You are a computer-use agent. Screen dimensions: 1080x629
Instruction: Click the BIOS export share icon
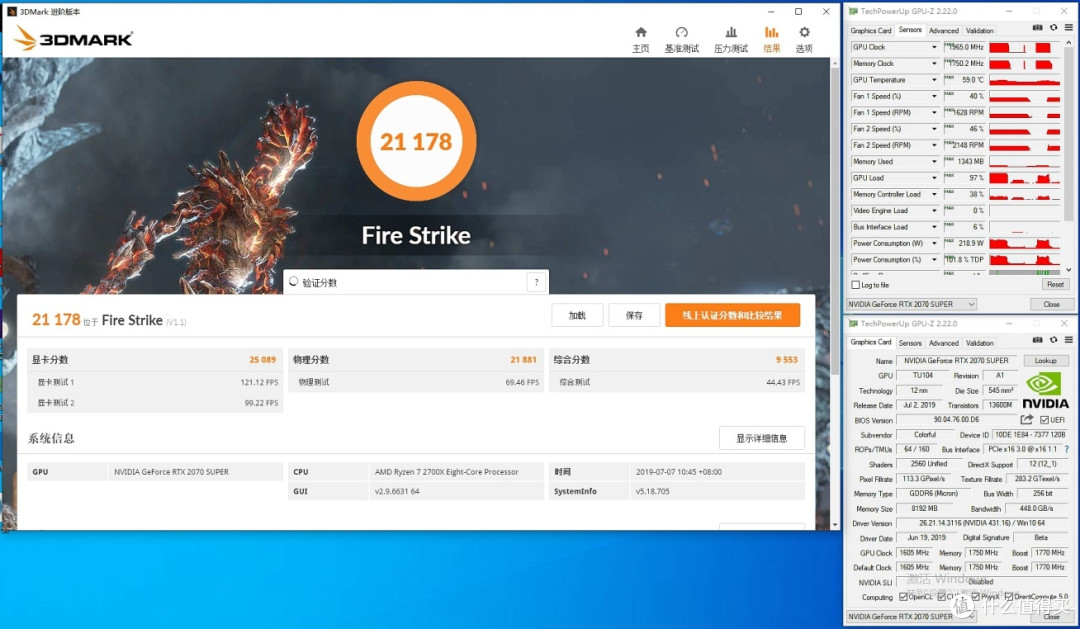coord(1026,420)
